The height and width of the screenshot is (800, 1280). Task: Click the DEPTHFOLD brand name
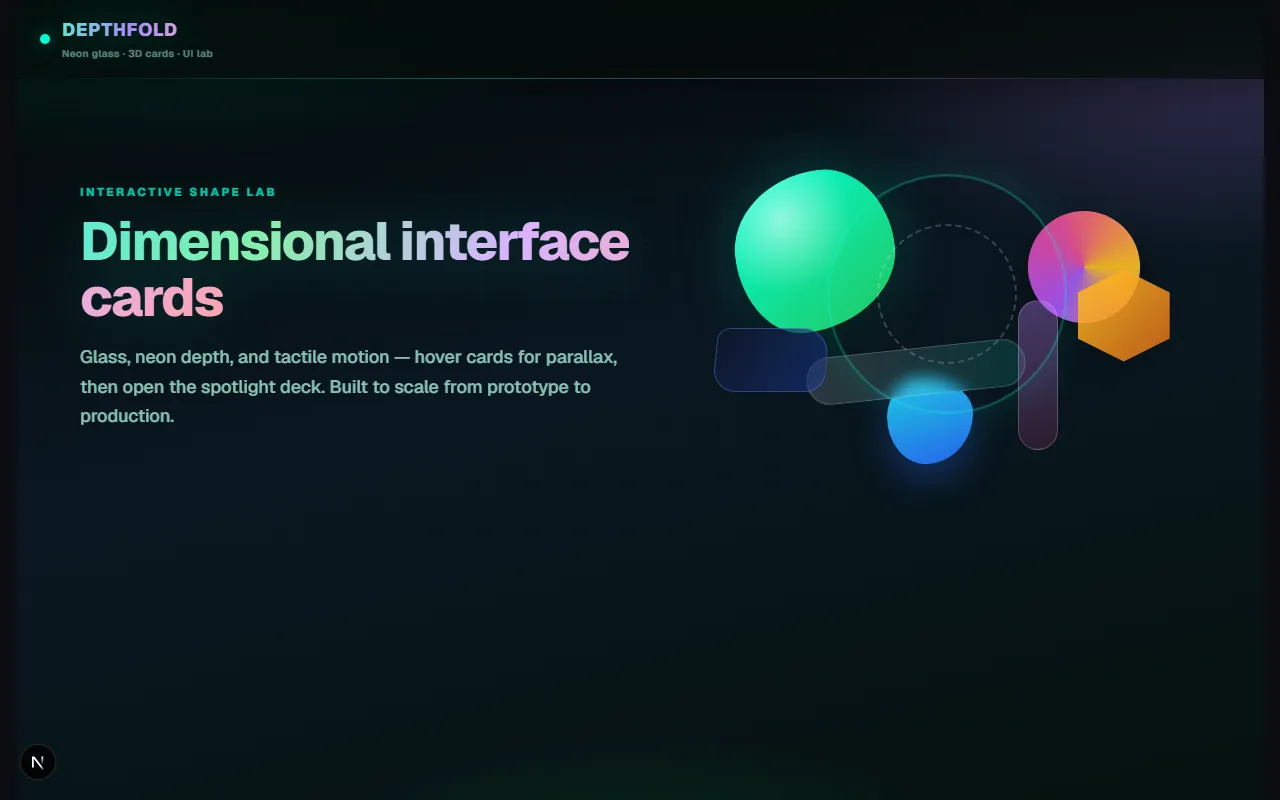119,30
